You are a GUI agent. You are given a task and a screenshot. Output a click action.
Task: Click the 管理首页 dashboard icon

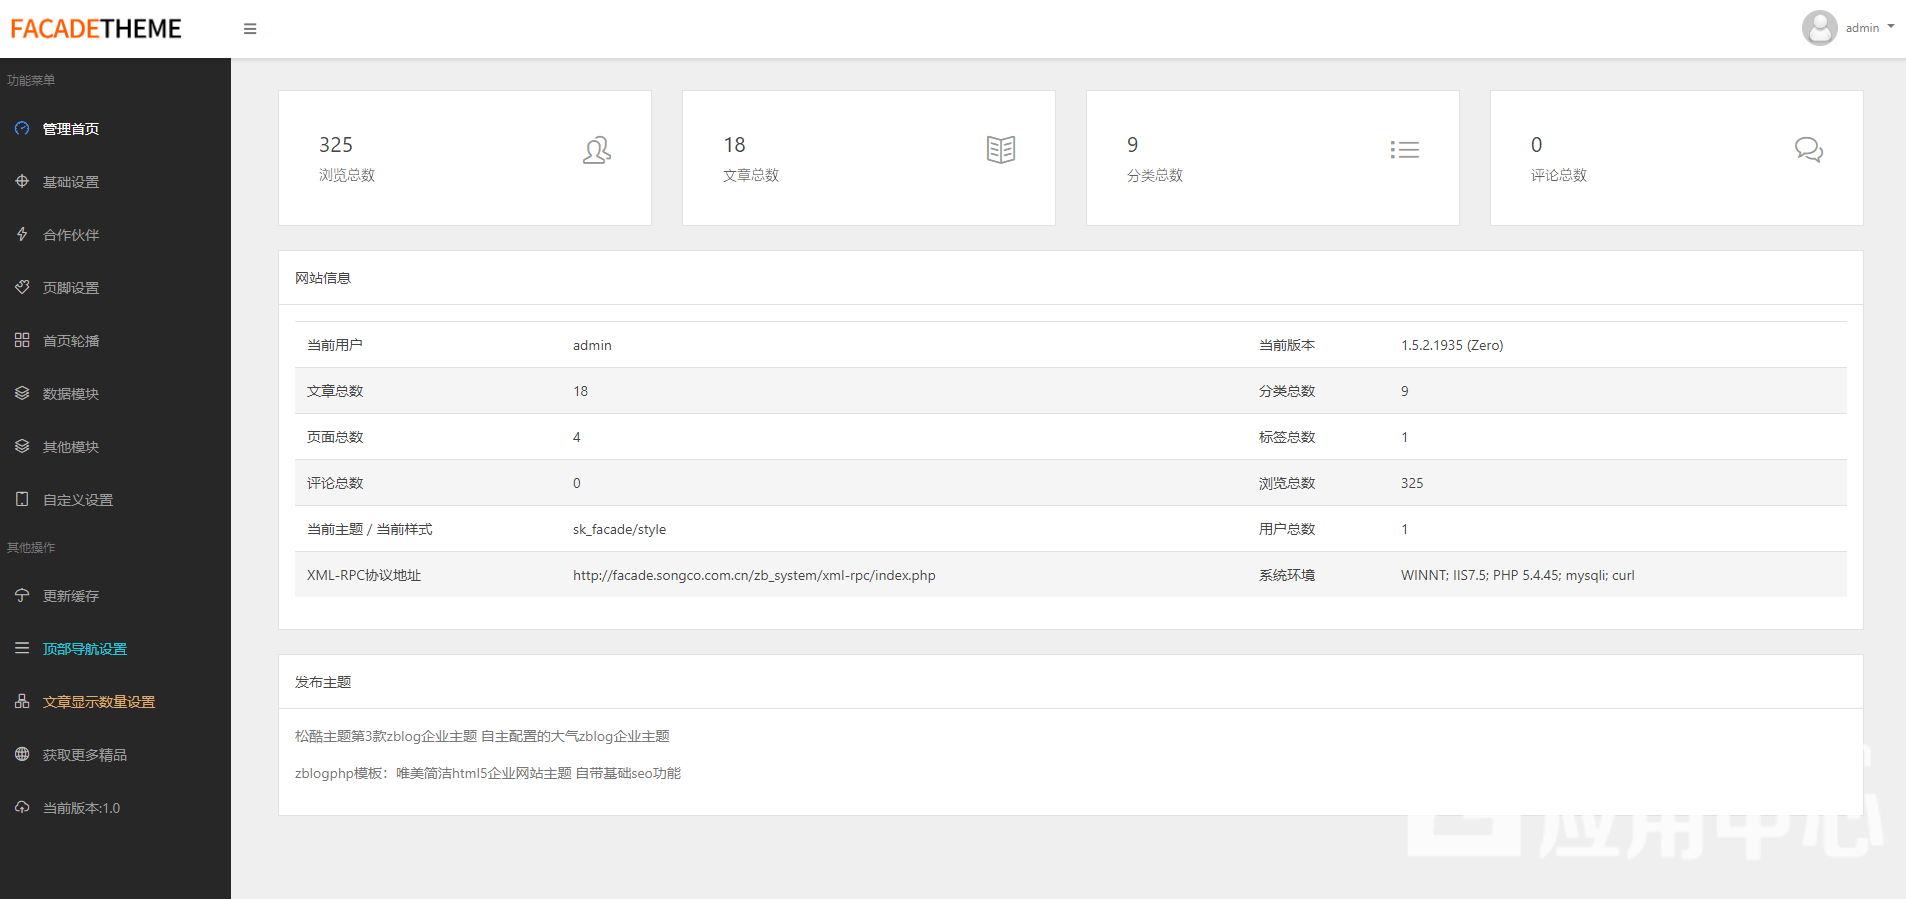pyautogui.click(x=22, y=128)
